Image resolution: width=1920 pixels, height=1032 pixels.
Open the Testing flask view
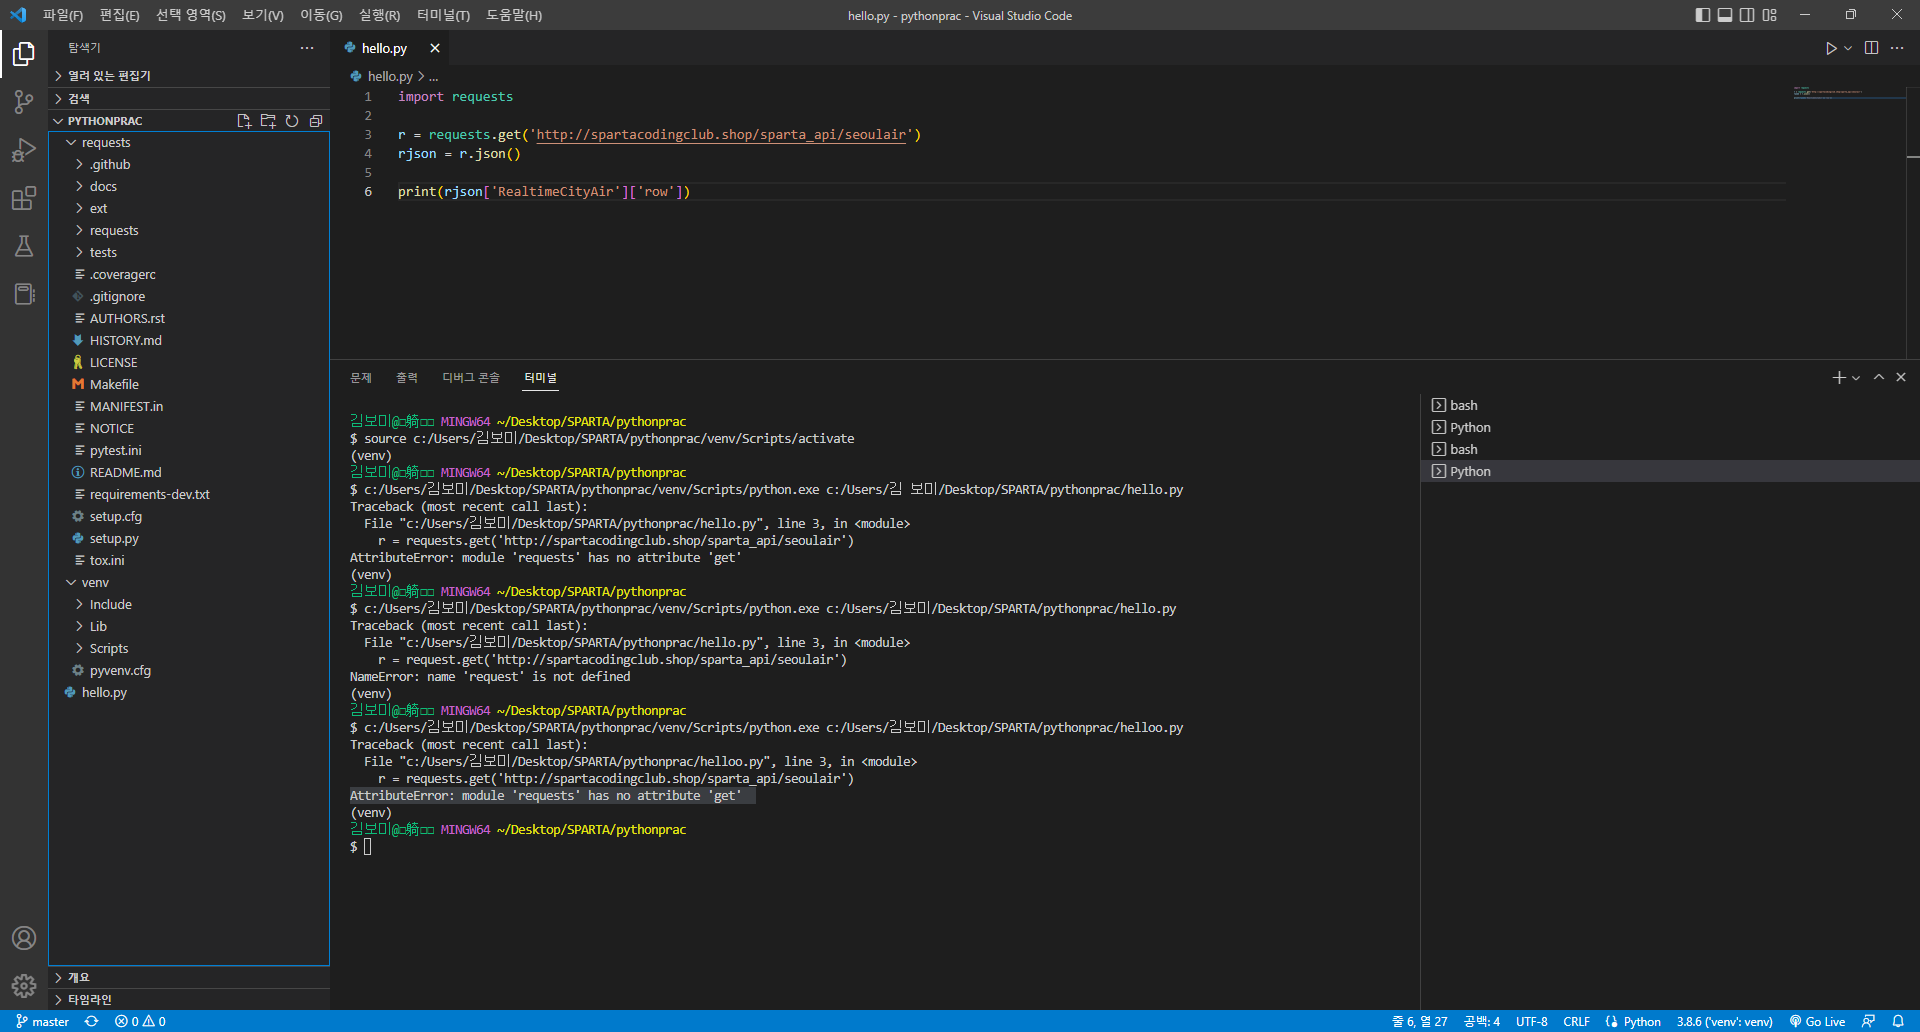tap(24, 246)
